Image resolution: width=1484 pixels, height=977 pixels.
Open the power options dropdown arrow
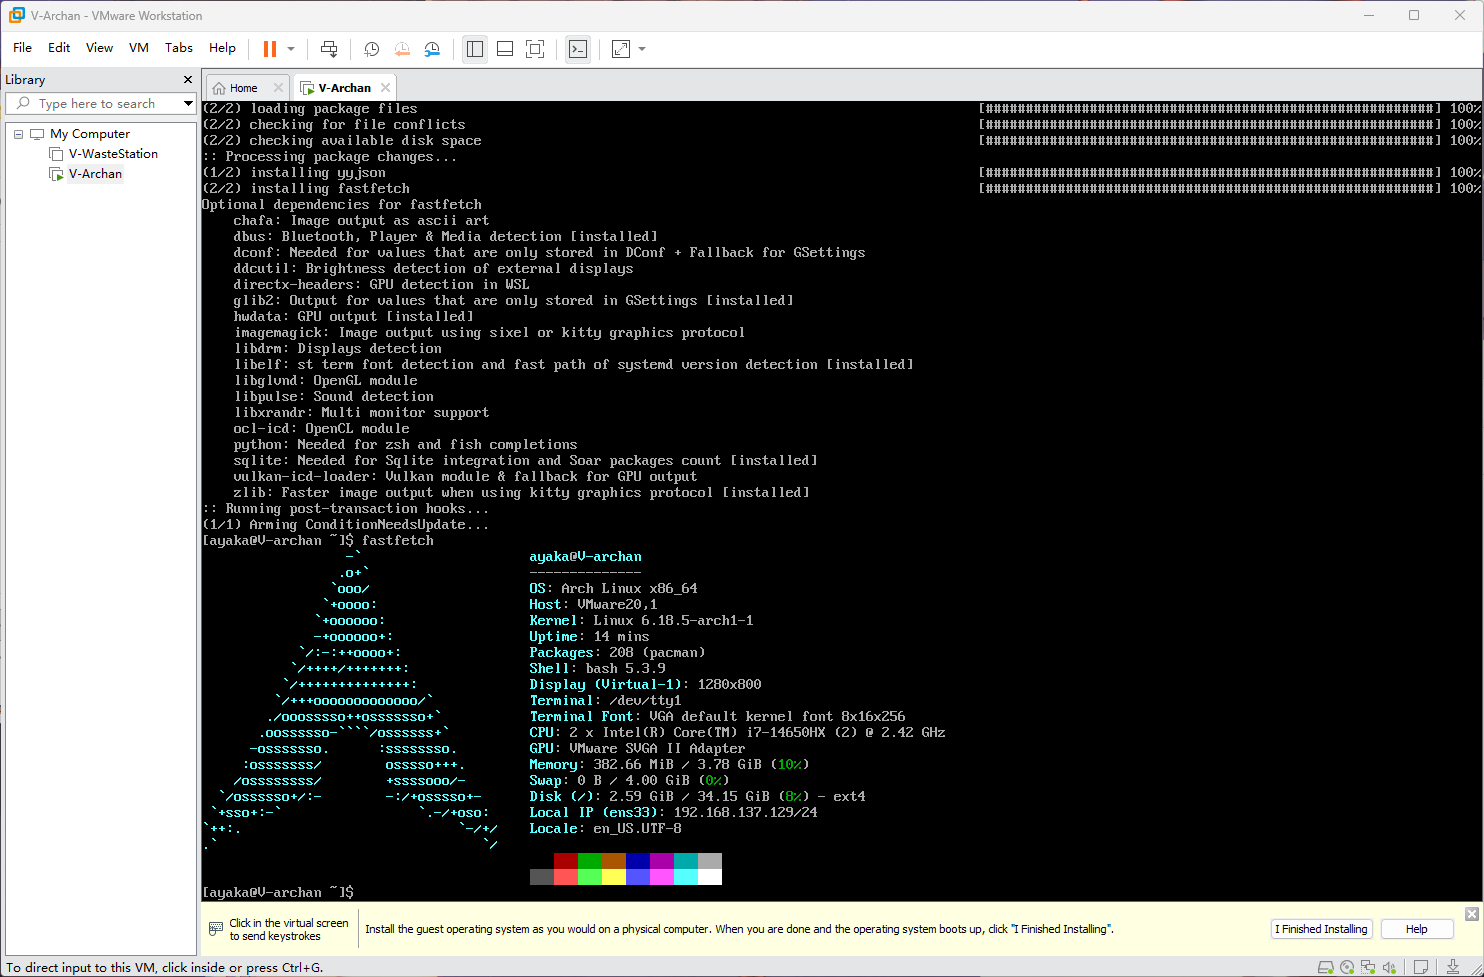pos(291,49)
